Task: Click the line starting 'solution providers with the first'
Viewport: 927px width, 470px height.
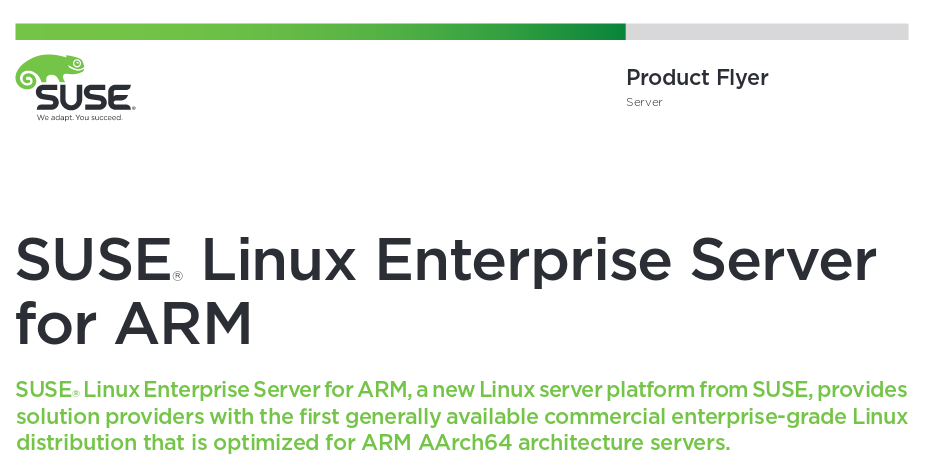Action: [x=462, y=417]
